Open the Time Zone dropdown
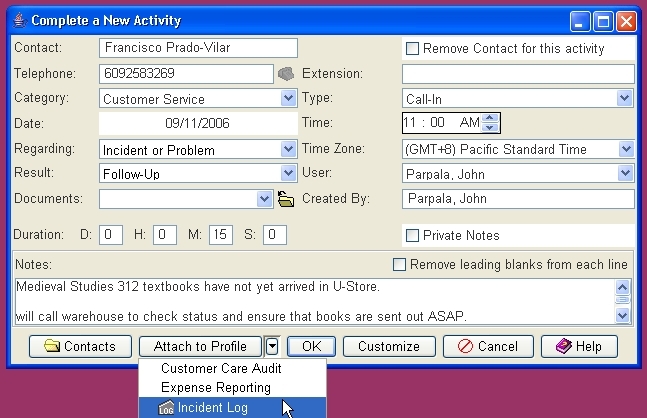 [x=626, y=149]
